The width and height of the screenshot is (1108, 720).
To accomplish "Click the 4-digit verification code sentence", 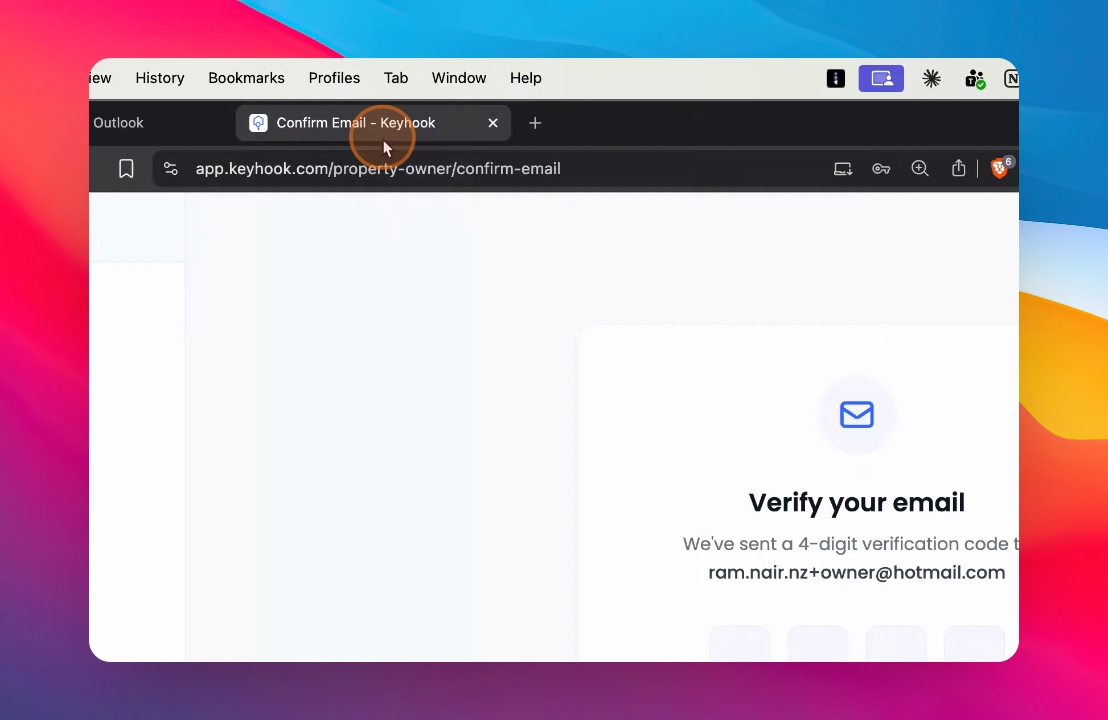I will (851, 544).
